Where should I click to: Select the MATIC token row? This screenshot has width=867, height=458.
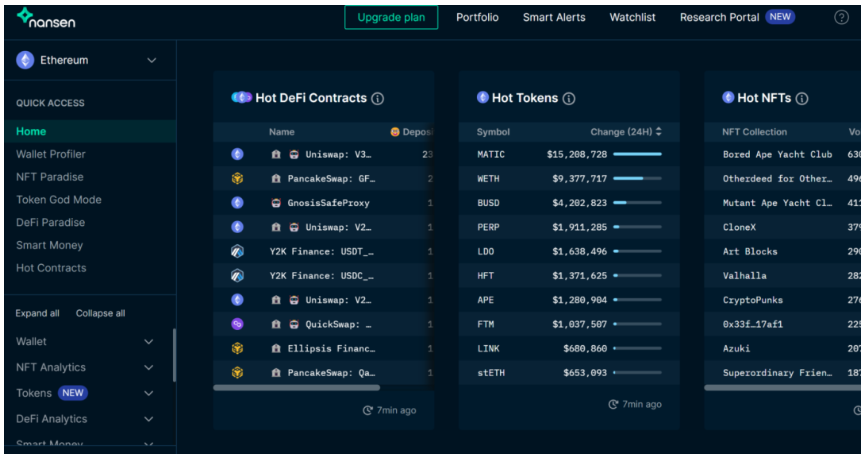tap(569, 154)
